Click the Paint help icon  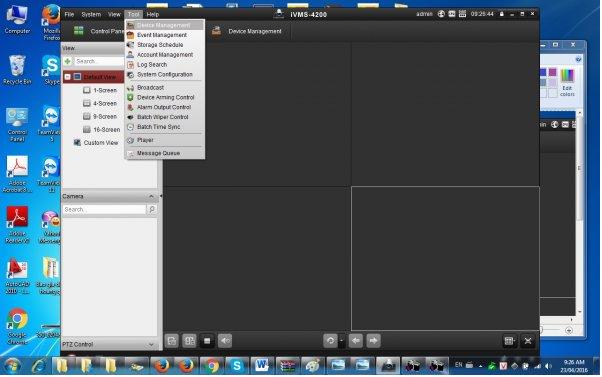tap(578, 60)
